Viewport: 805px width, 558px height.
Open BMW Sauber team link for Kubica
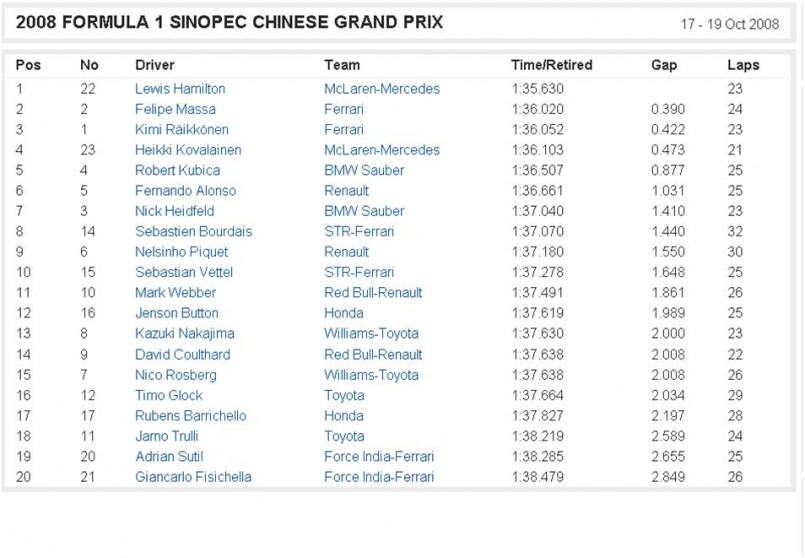pyautogui.click(x=364, y=170)
